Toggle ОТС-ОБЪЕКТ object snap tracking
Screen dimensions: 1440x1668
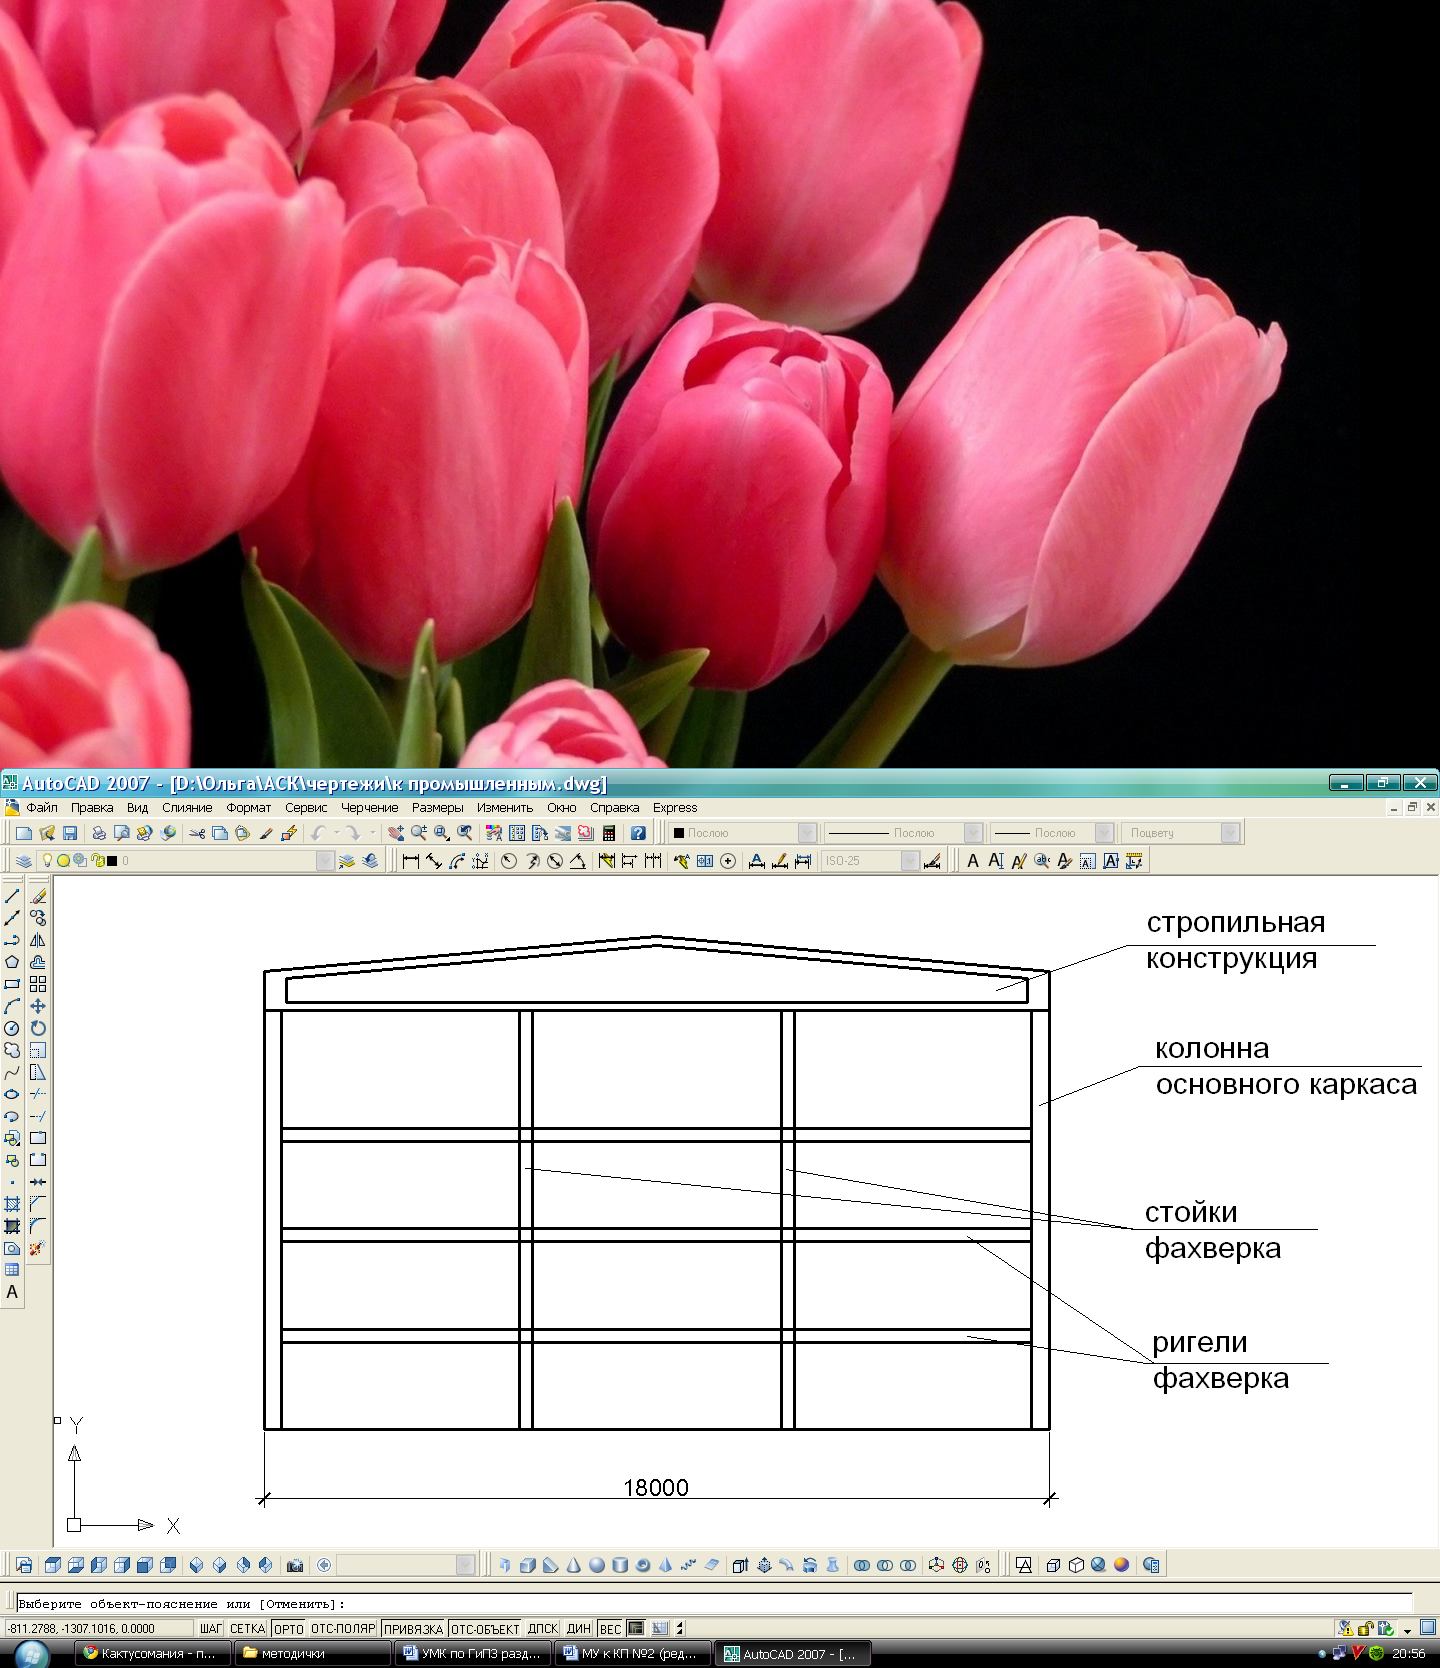[485, 1628]
